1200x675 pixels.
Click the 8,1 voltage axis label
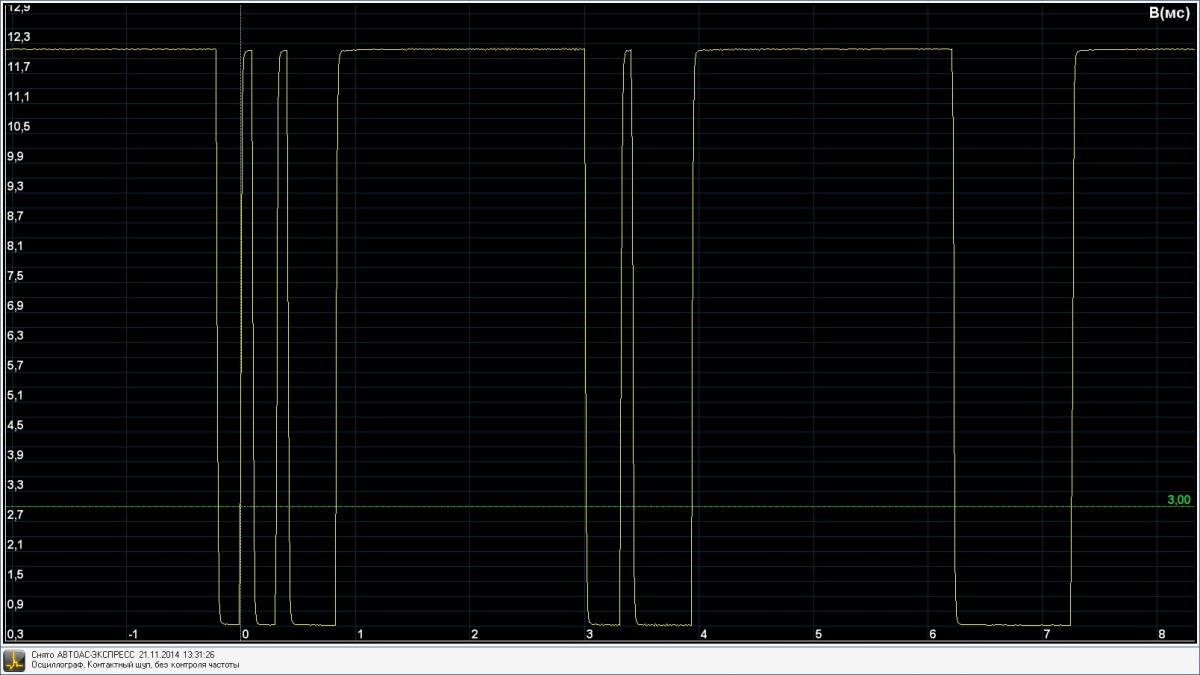pyautogui.click(x=15, y=246)
